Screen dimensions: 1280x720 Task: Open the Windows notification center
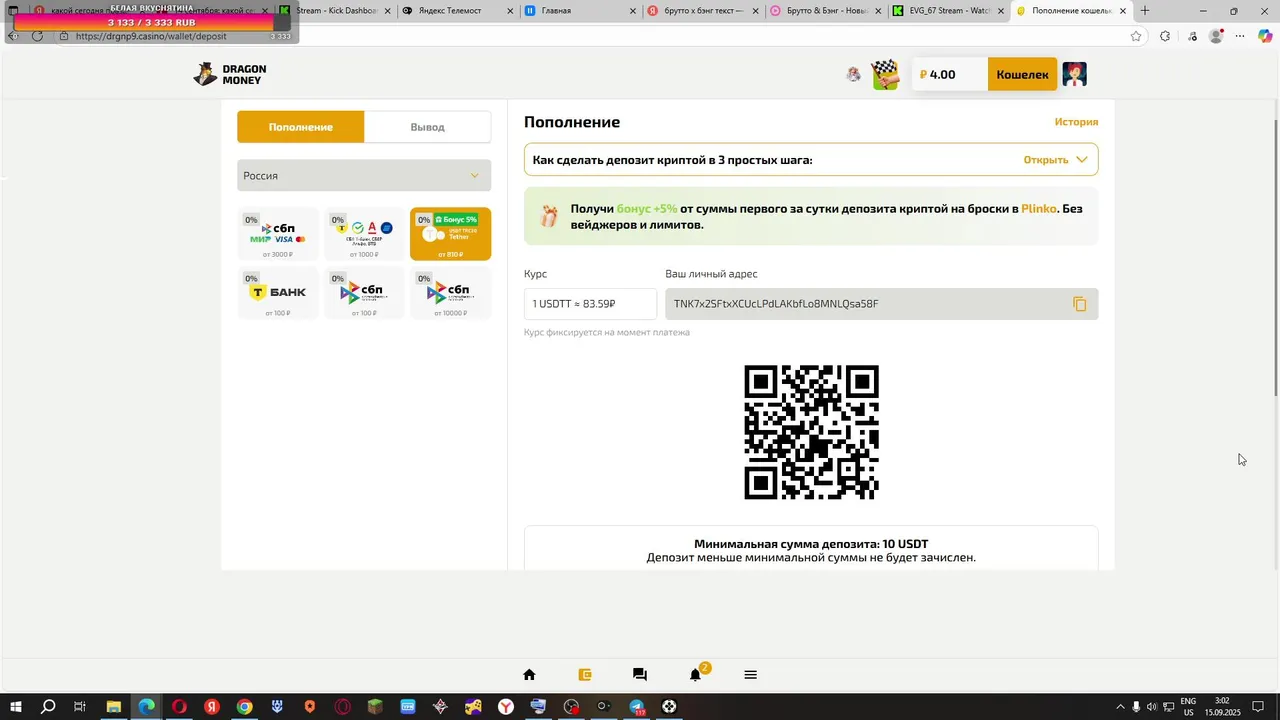(x=1258, y=707)
